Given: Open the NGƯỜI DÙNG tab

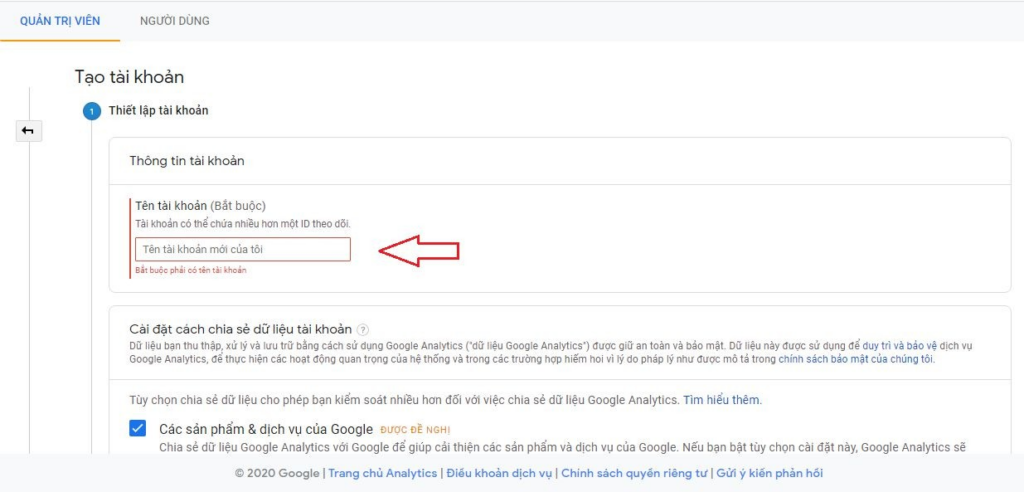Looking at the screenshot, I should (x=174, y=20).
